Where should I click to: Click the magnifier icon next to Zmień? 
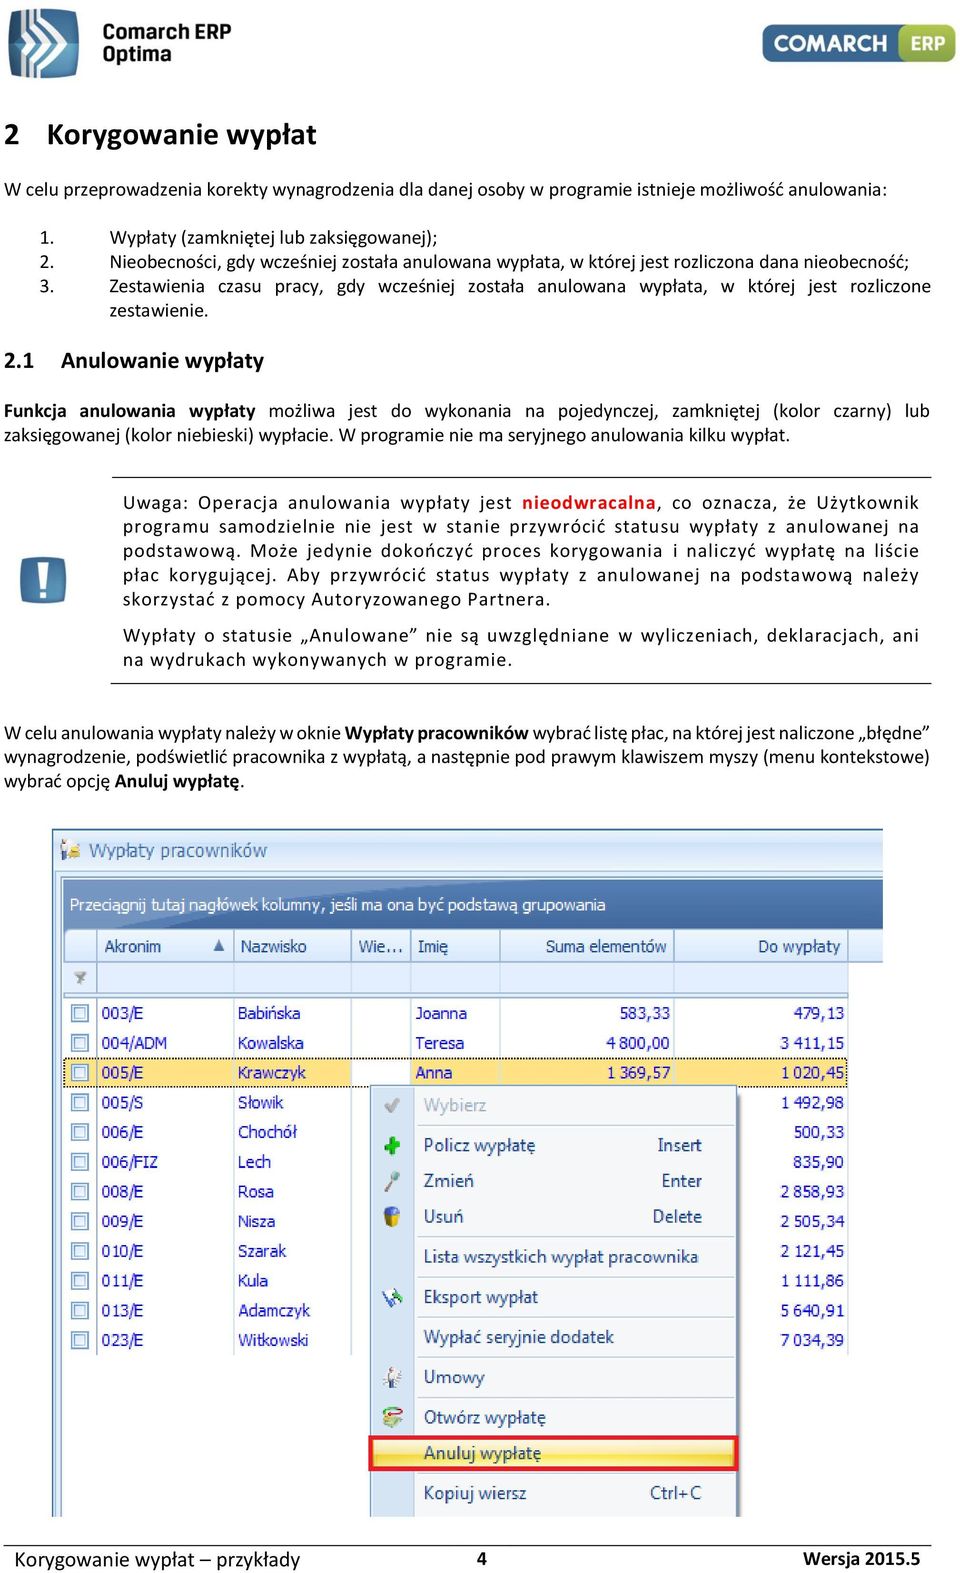coord(392,1181)
